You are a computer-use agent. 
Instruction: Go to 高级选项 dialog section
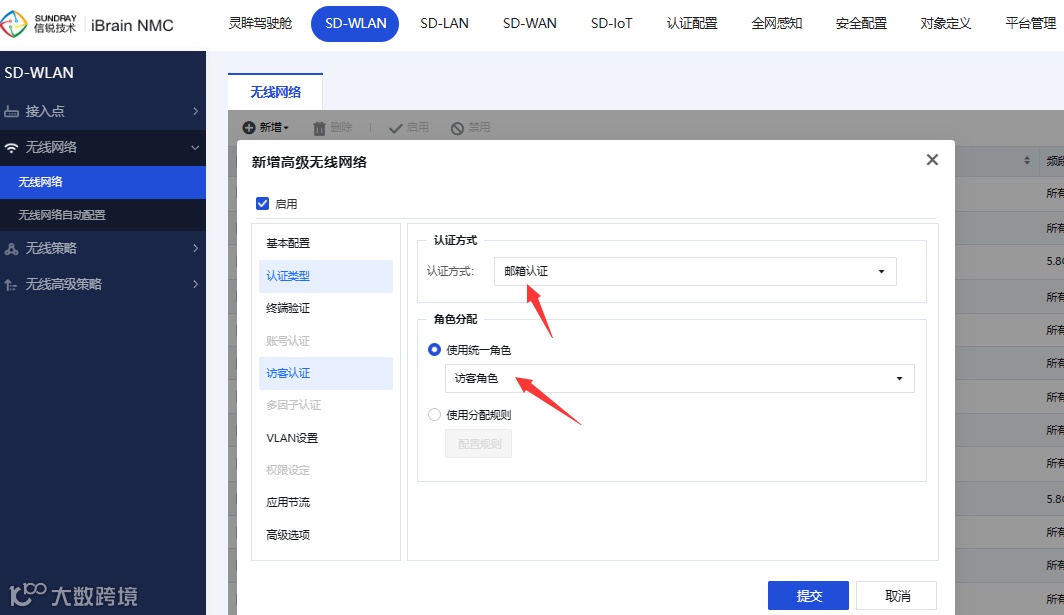click(x=326, y=535)
